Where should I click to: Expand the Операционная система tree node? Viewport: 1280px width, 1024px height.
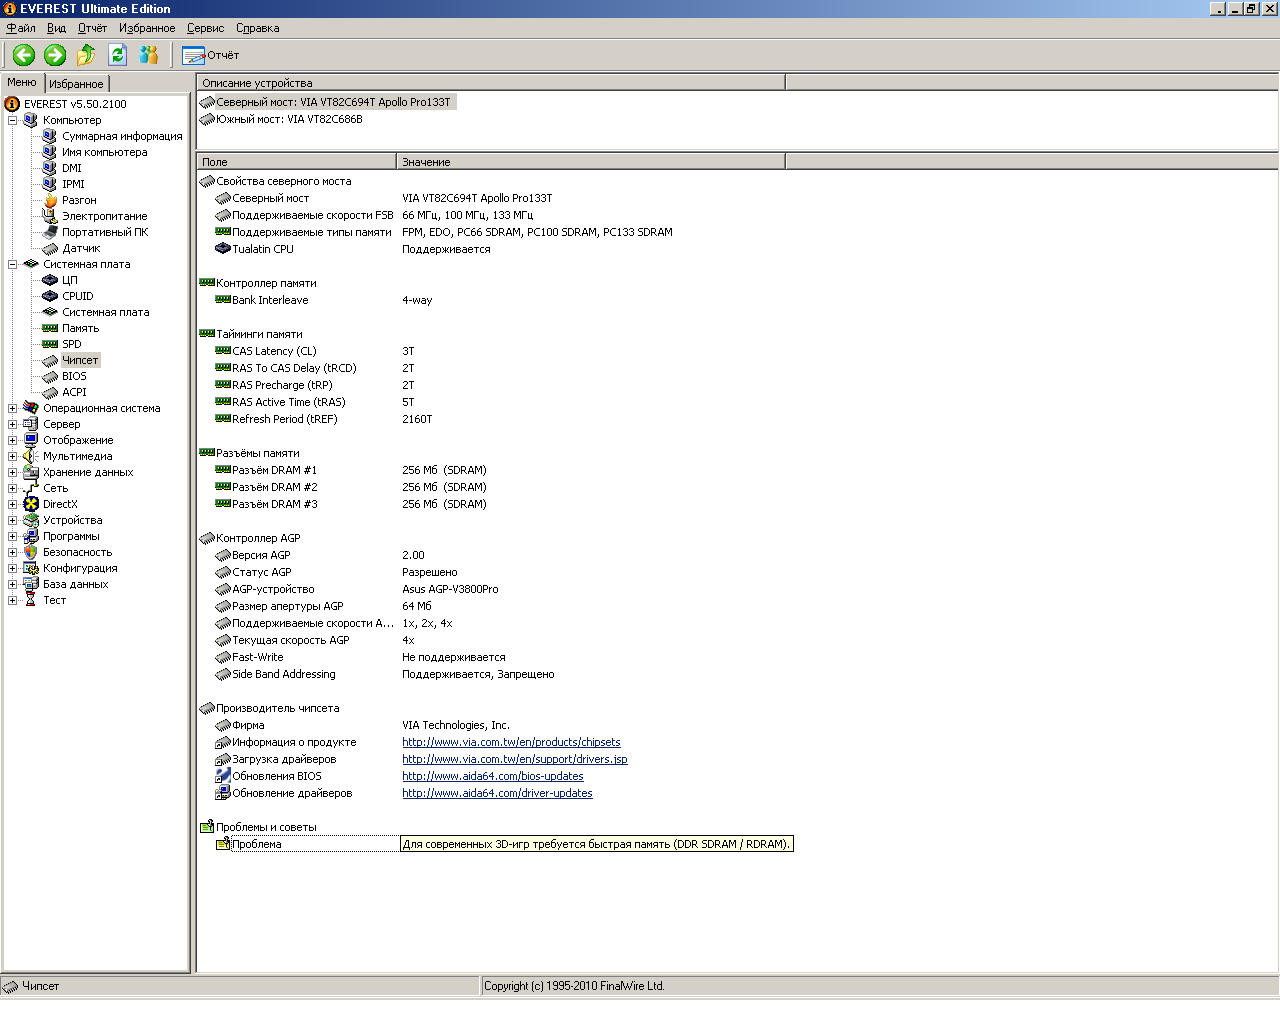click(x=13, y=408)
